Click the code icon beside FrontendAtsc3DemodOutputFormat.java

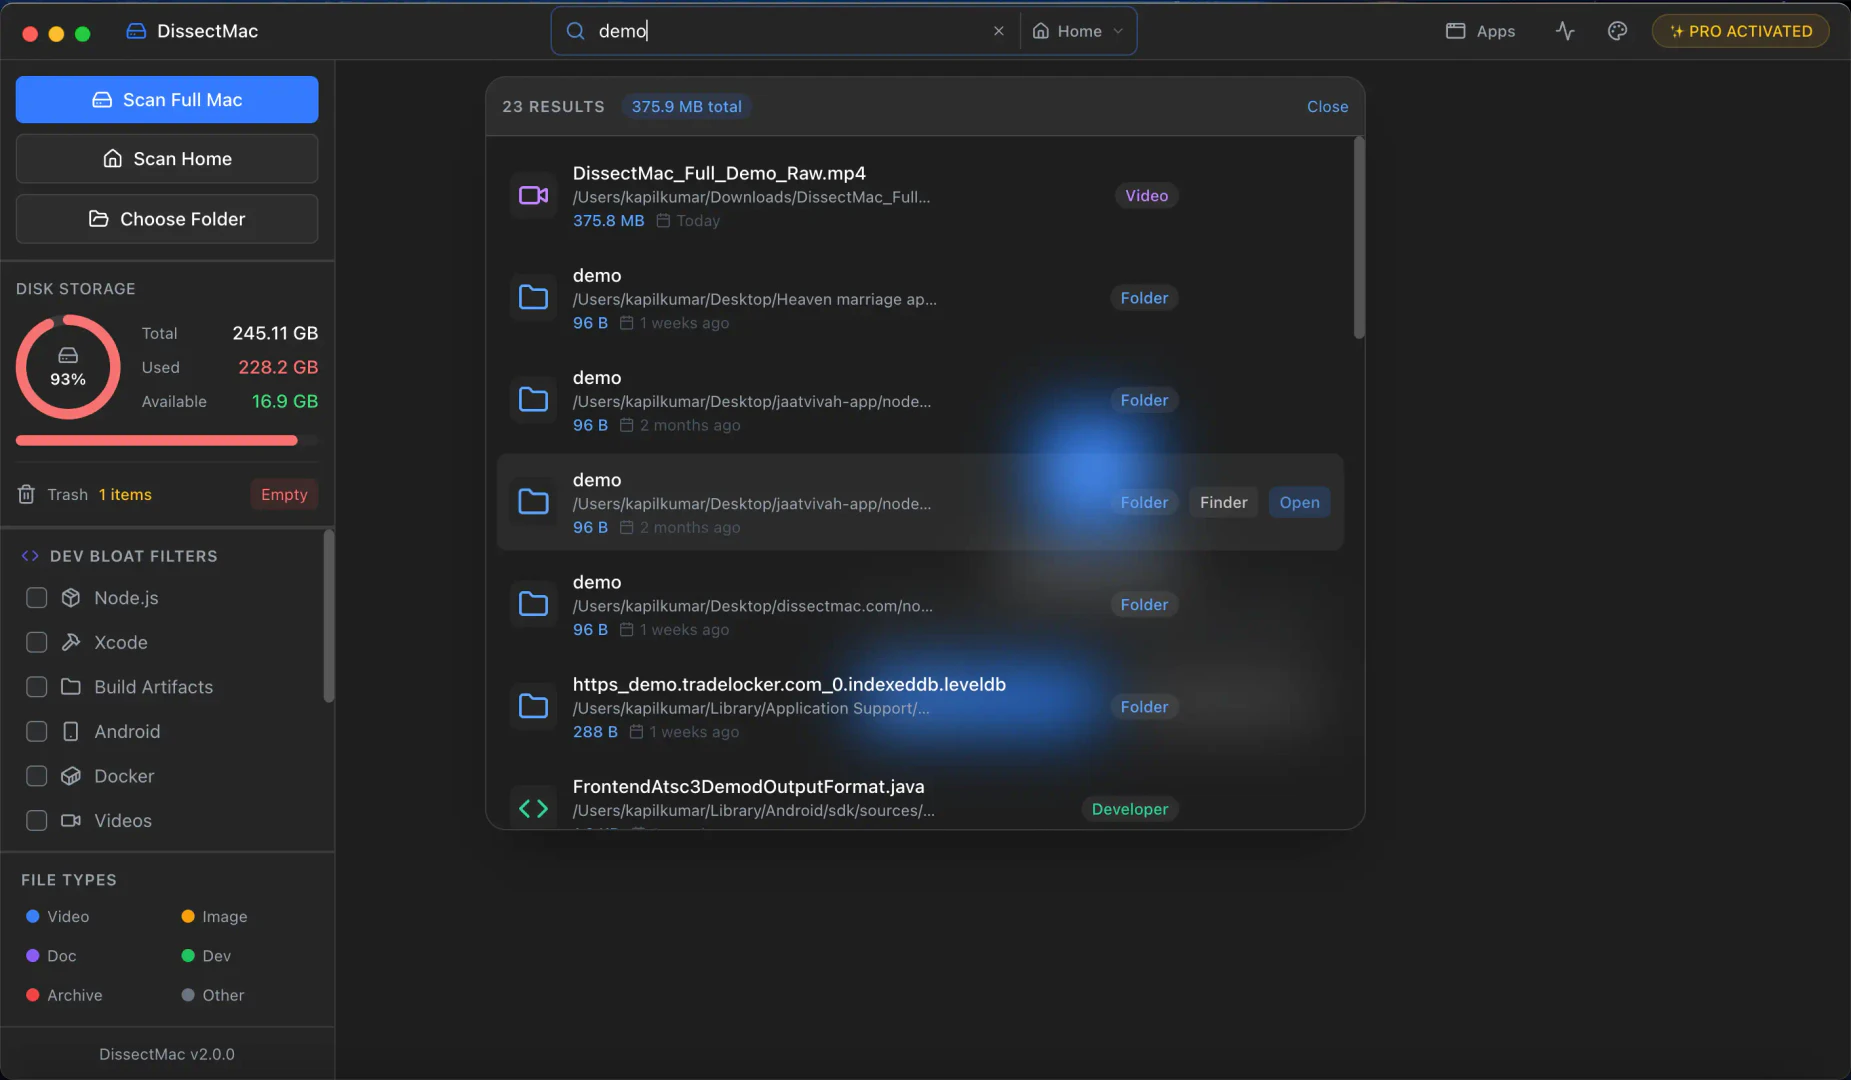[x=533, y=806]
